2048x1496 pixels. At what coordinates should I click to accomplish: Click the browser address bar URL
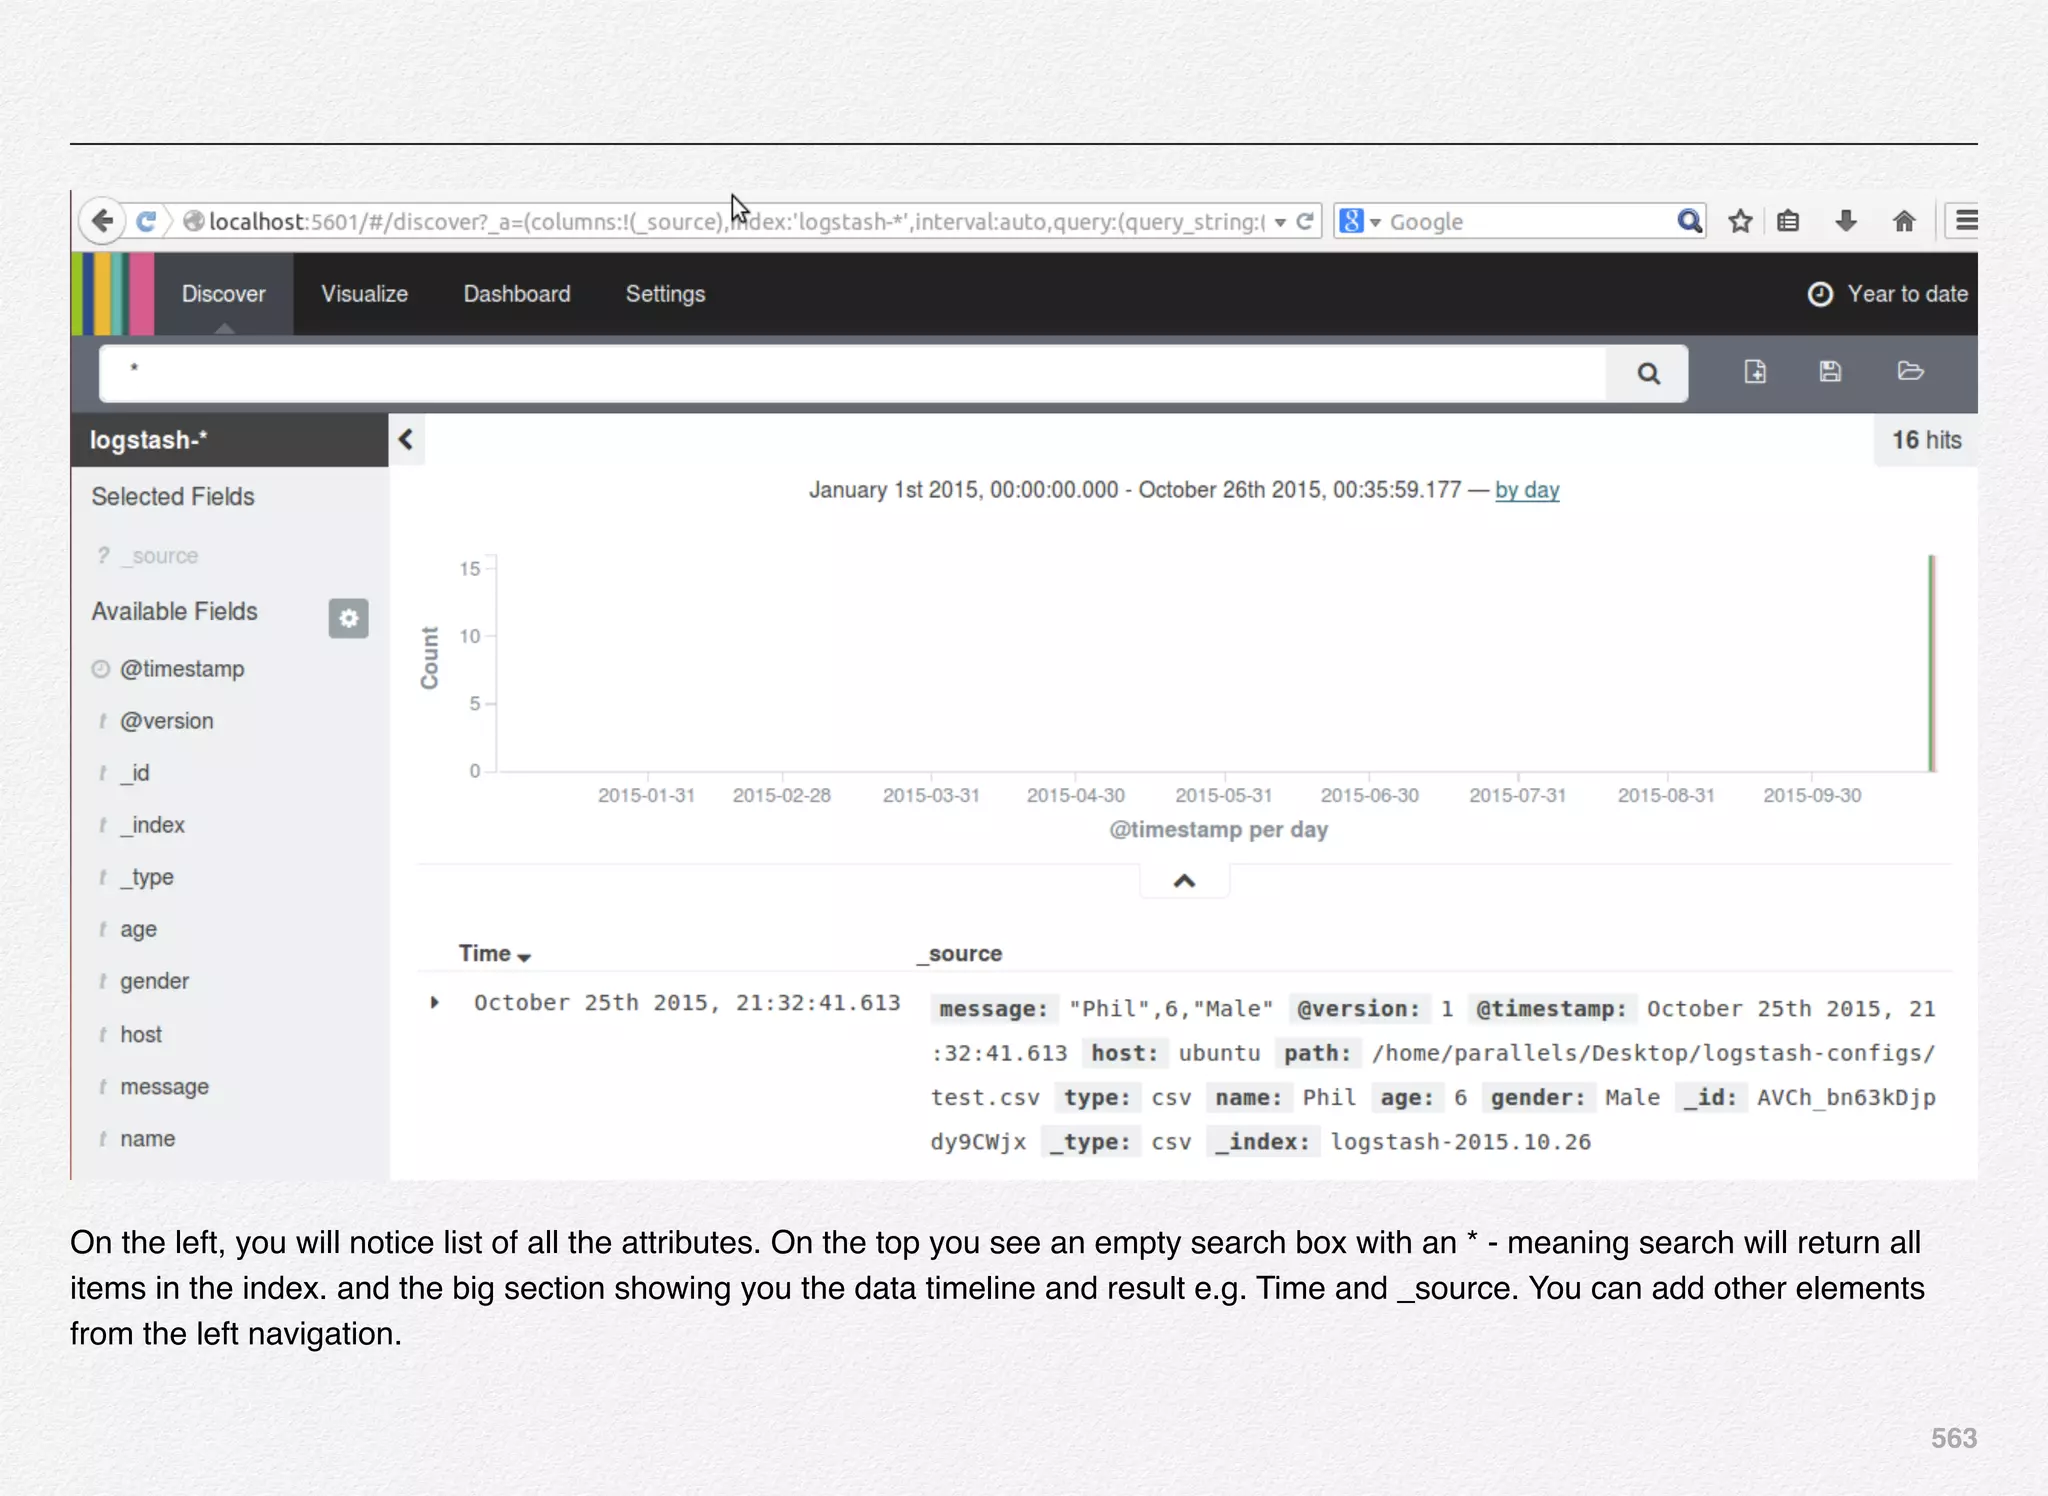(x=736, y=221)
